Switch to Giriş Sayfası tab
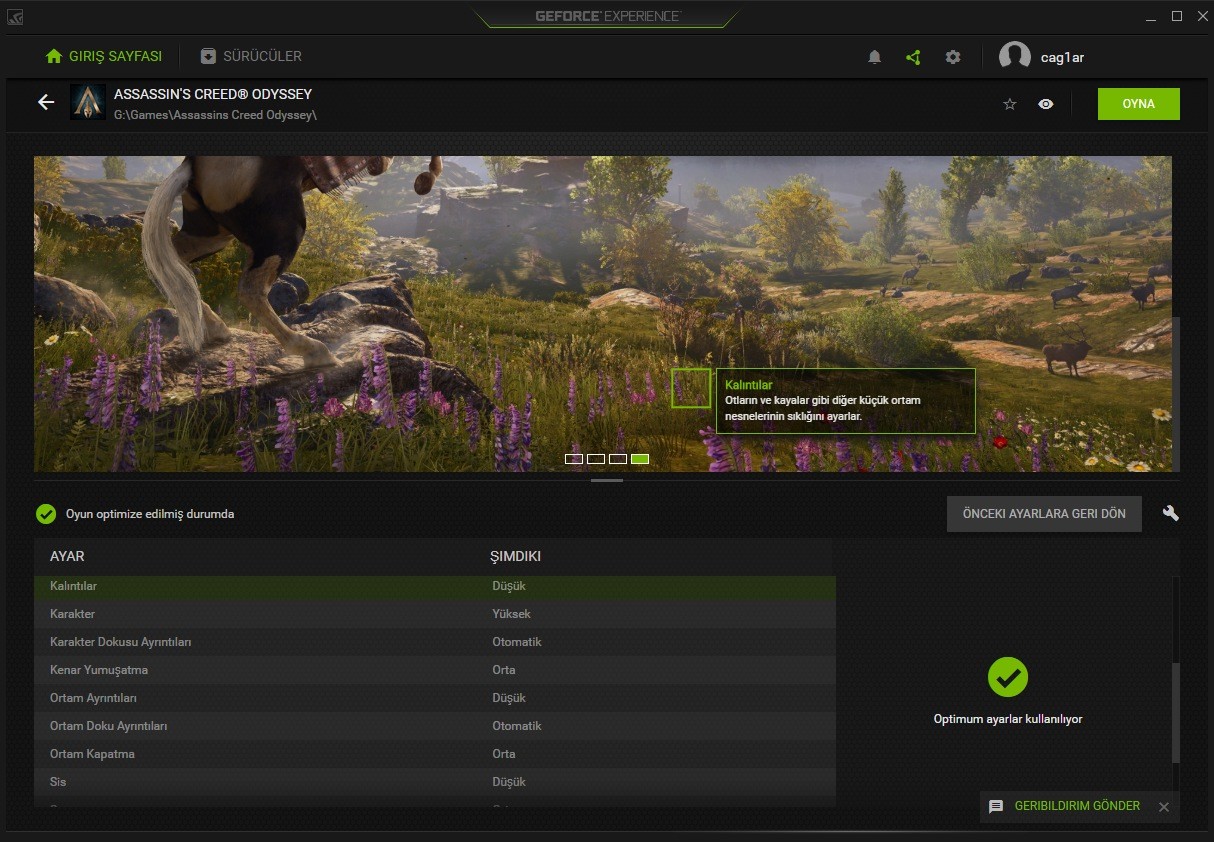 (104, 56)
